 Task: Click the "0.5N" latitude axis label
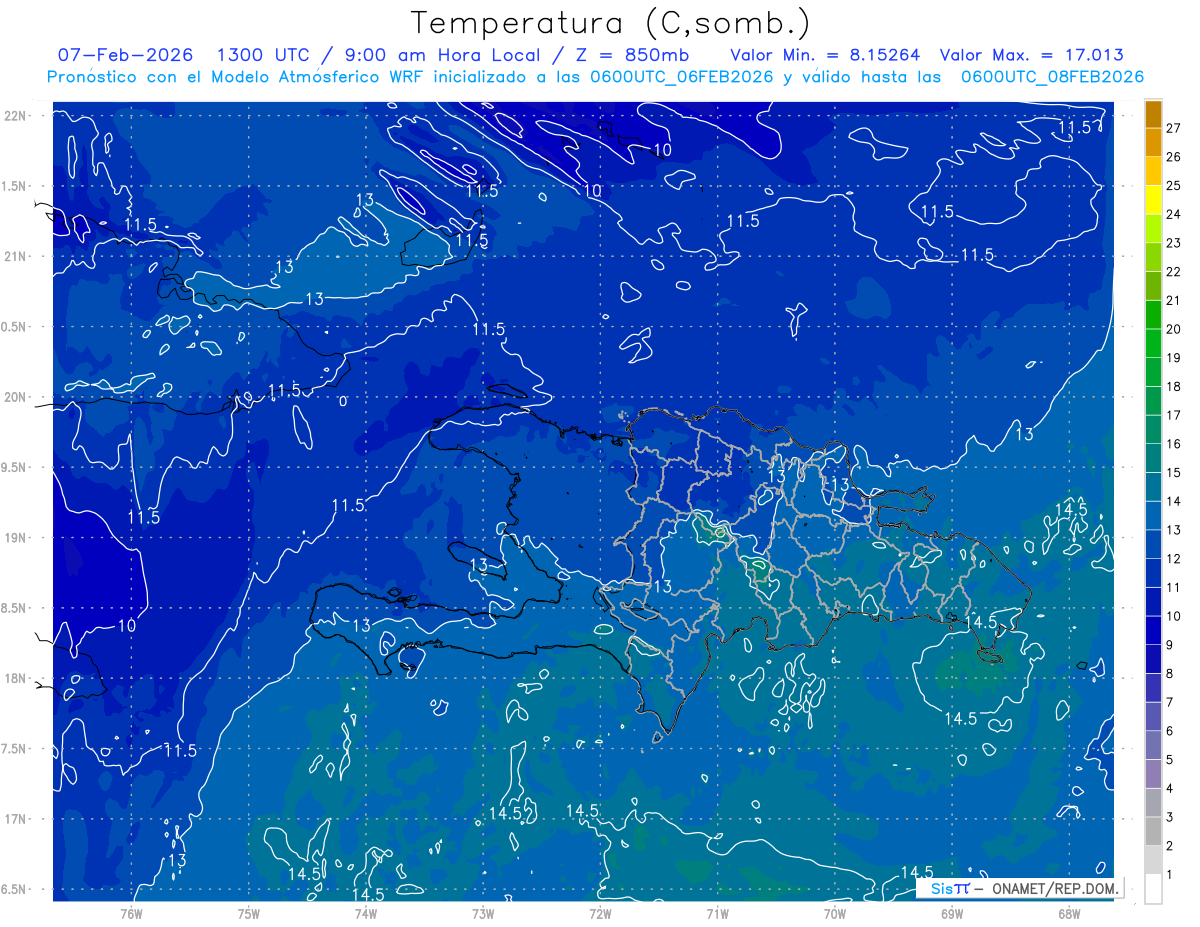click(15, 327)
